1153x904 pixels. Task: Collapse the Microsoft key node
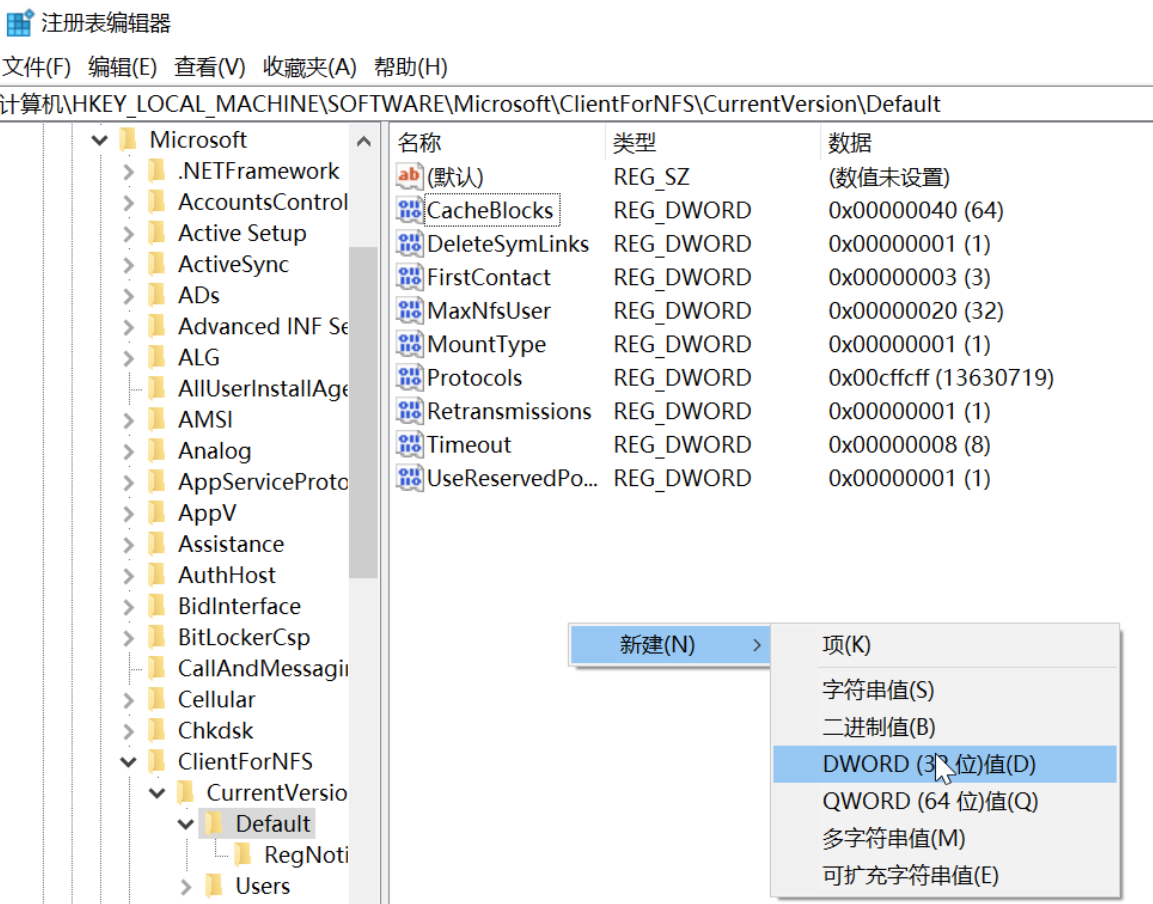point(99,141)
